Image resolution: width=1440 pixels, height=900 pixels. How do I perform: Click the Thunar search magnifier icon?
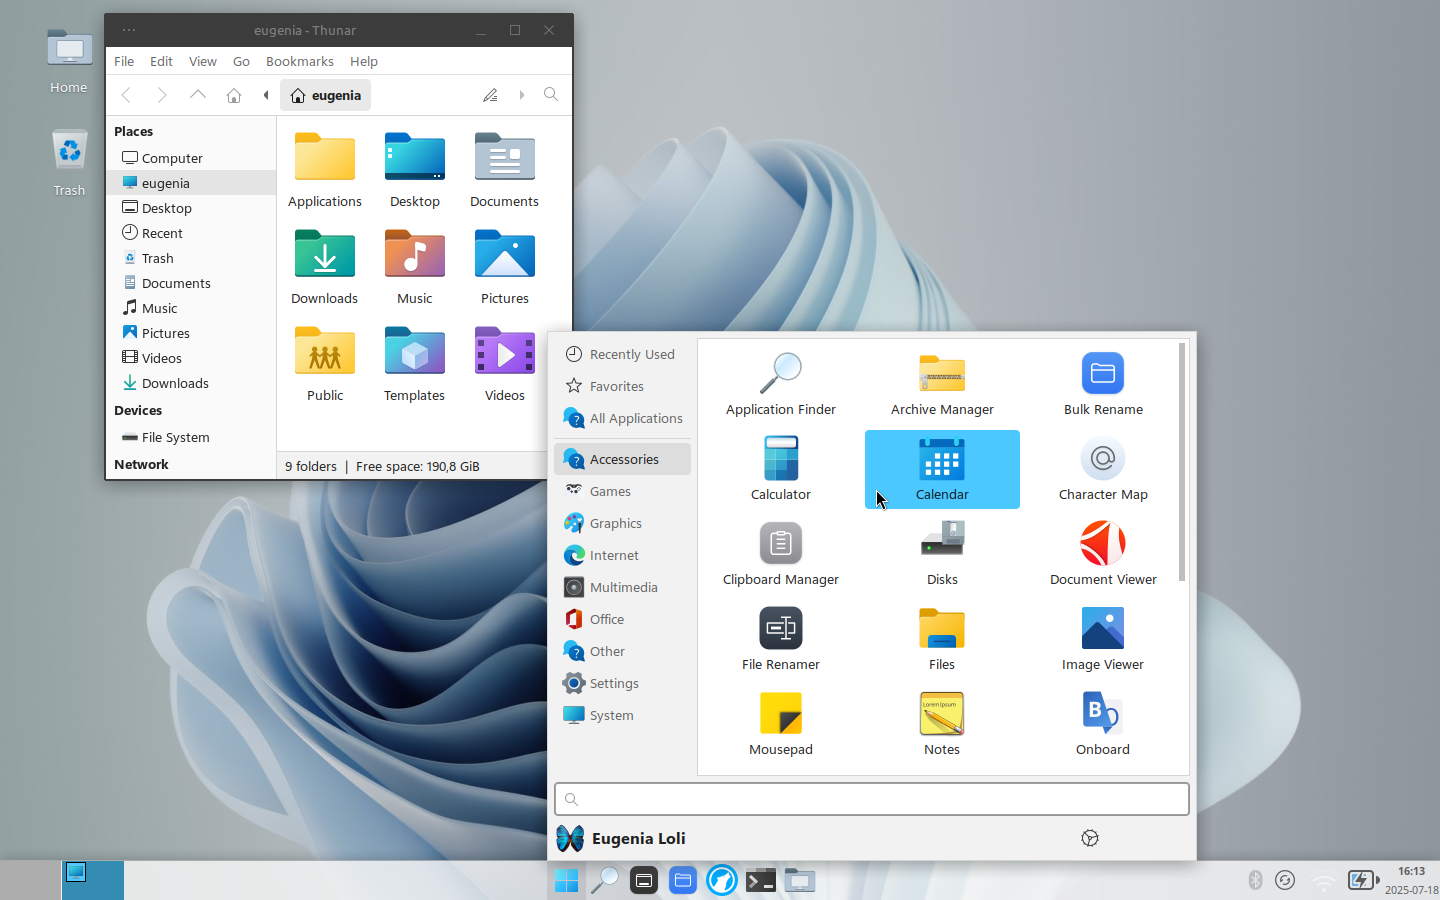(551, 95)
